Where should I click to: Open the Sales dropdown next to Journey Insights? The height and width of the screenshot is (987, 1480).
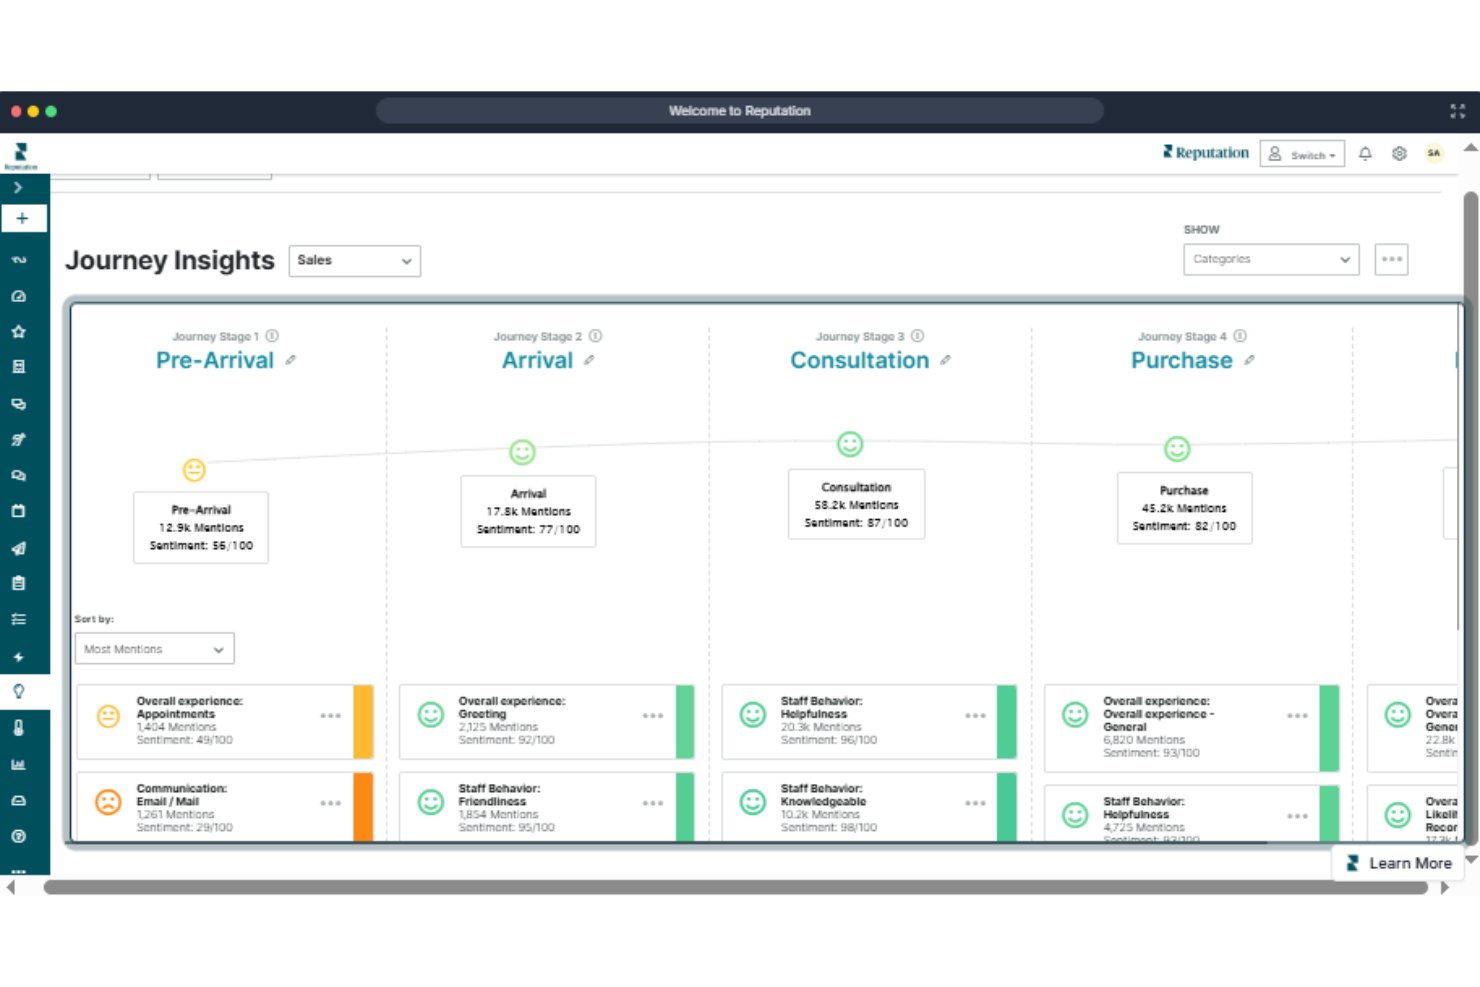tap(354, 260)
